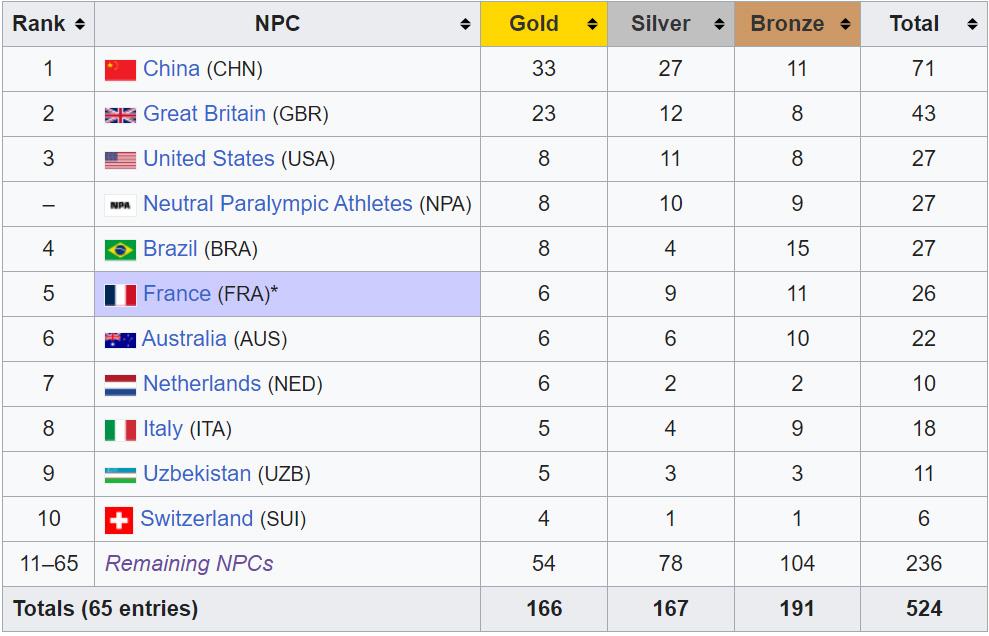The height and width of the screenshot is (636, 989).
Task: Click the NPA emblem icon
Action: pyautogui.click(x=120, y=205)
